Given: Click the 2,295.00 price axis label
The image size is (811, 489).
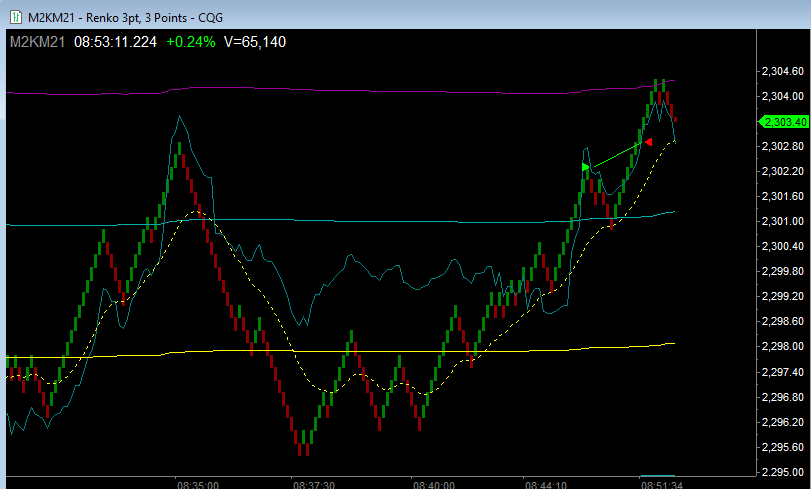Looking at the screenshot, I should coord(783,472).
